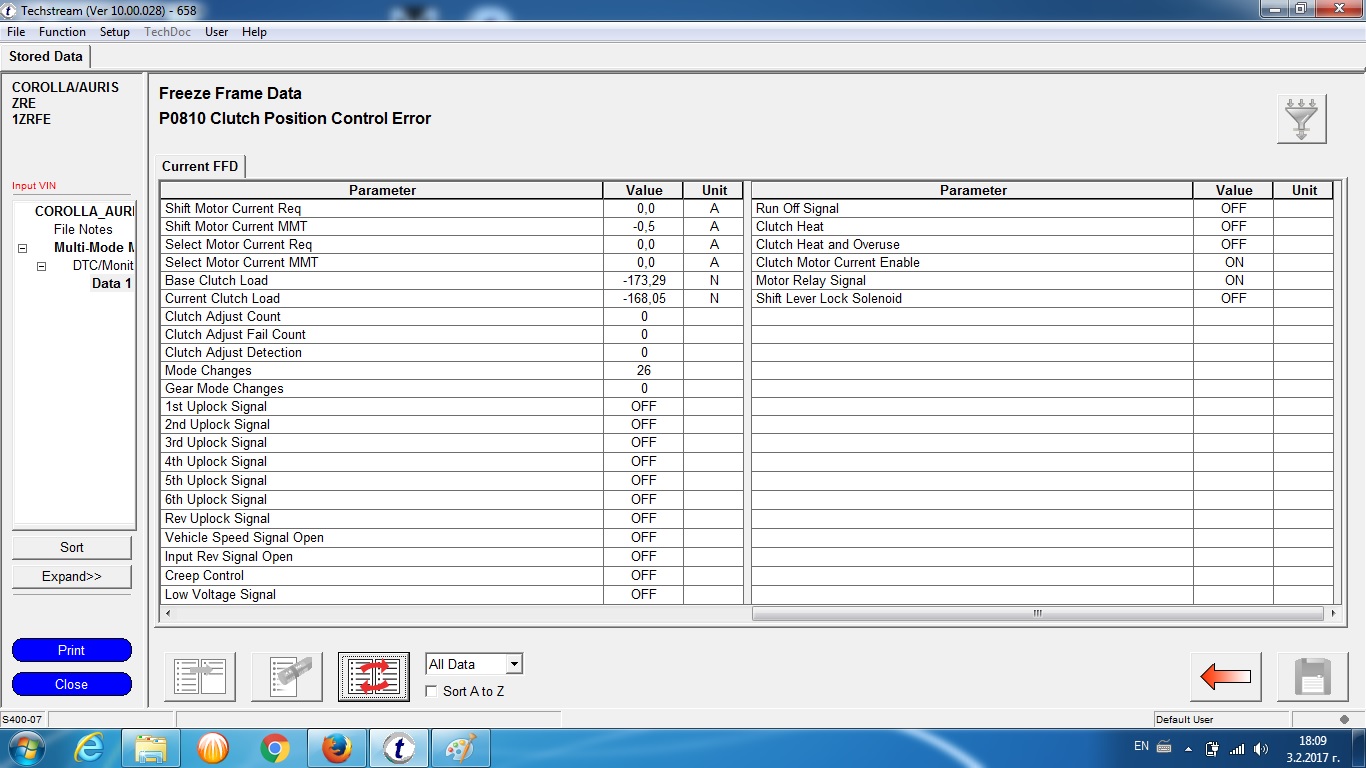This screenshot has height=768, width=1366.
Task: Click the red back arrow button
Action: (1225, 677)
